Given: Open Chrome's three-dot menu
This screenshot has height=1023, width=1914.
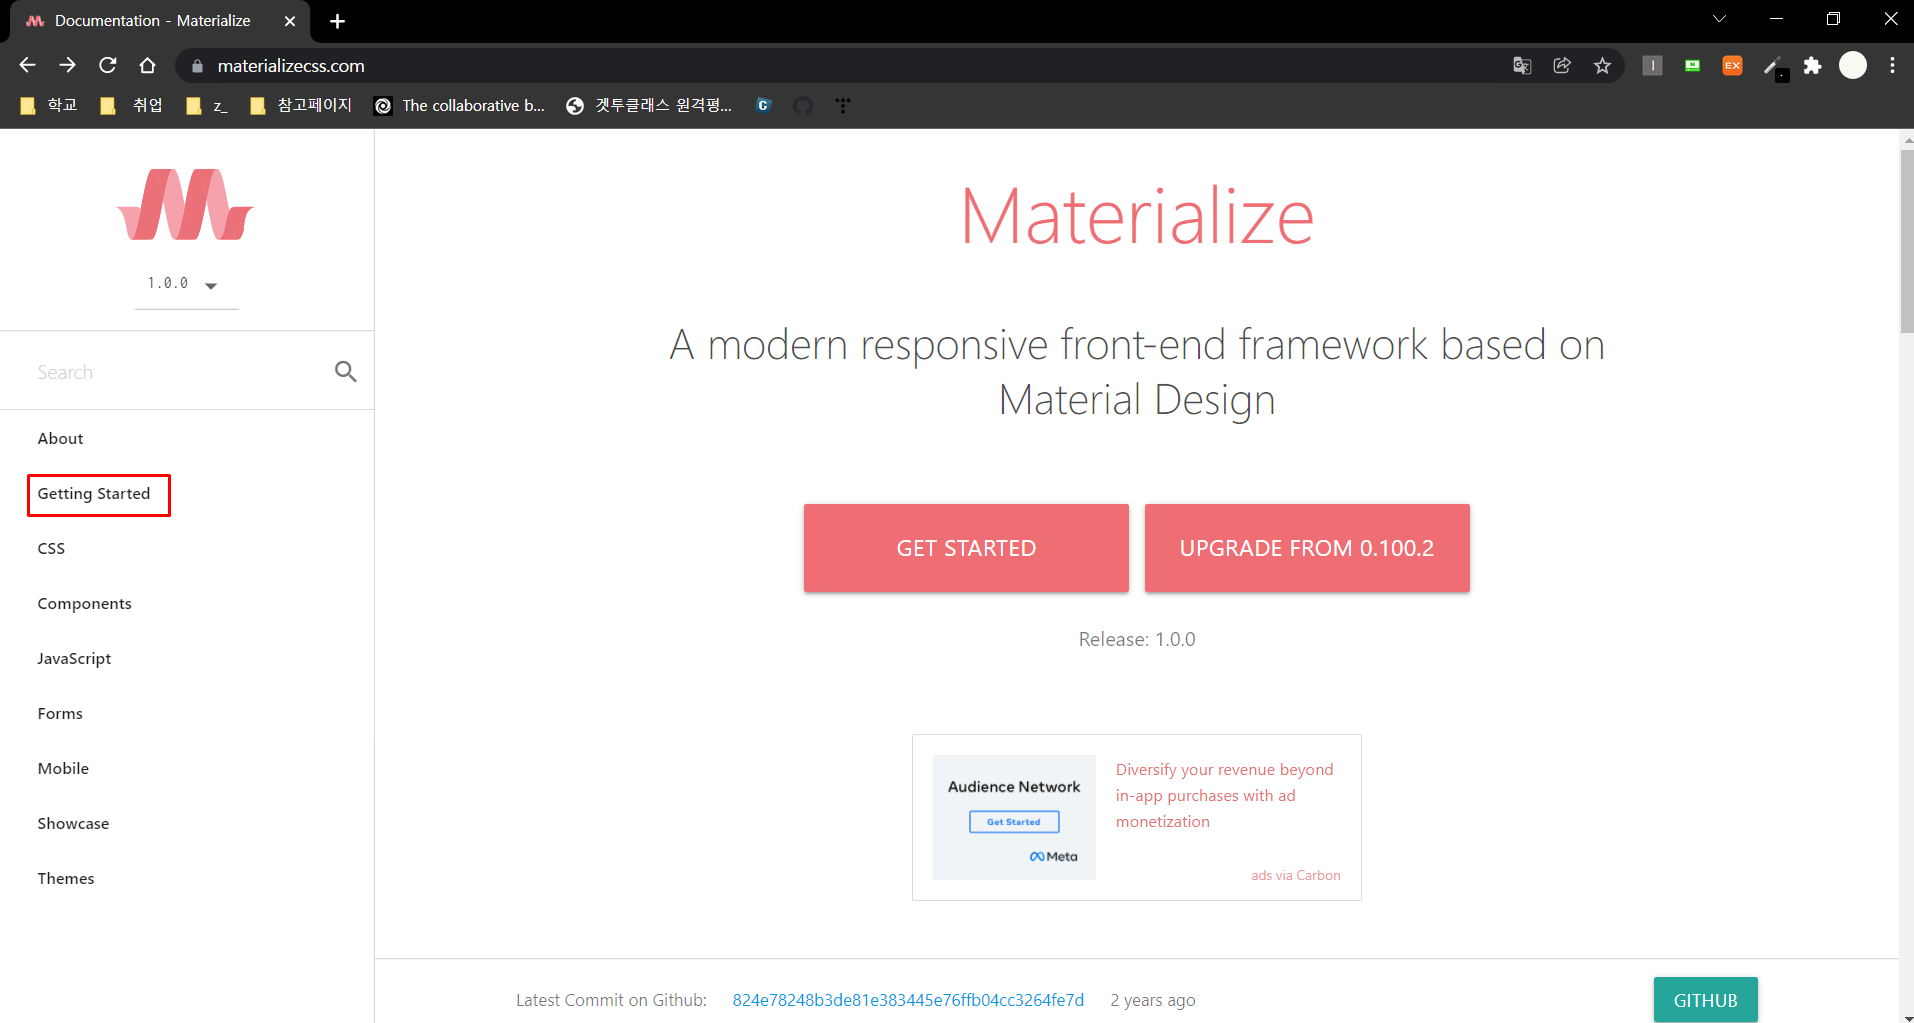Looking at the screenshot, I should [x=1892, y=66].
